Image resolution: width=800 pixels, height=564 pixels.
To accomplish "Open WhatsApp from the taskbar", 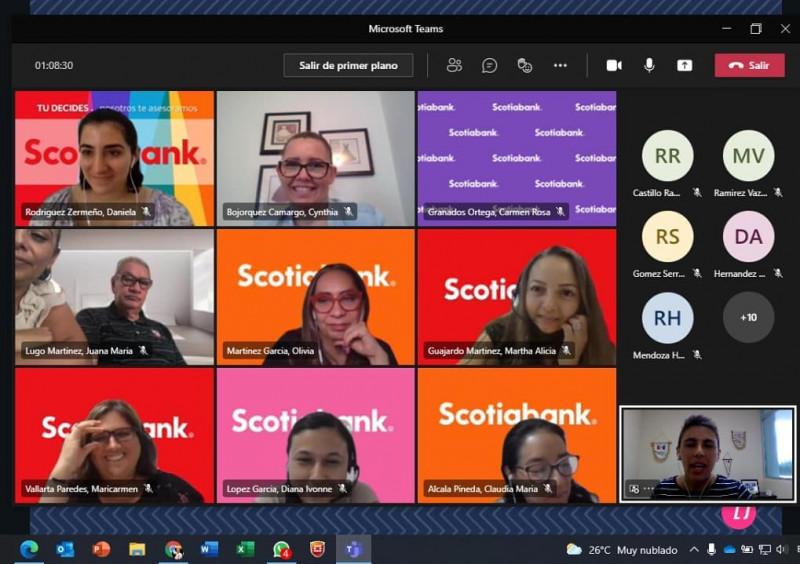I will (281, 549).
